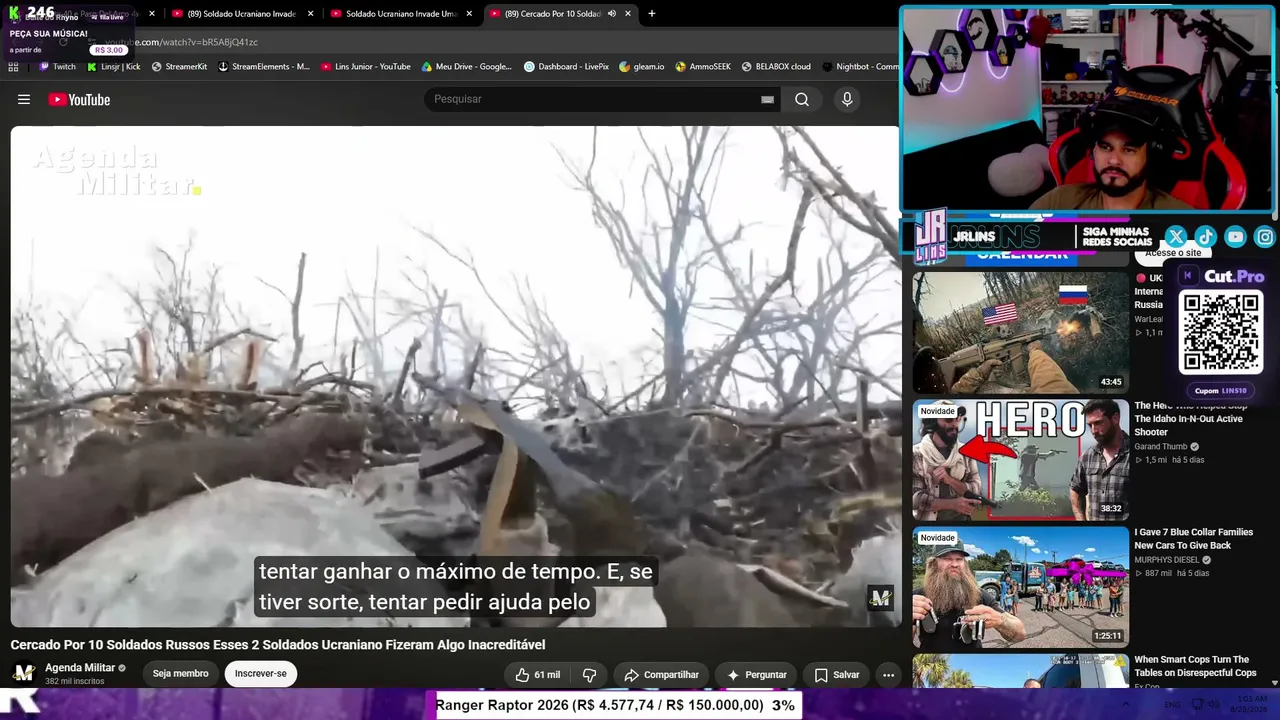This screenshot has height=720, width=1280.
Task: Open the YouTube guide hamburger menu
Action: [24, 99]
